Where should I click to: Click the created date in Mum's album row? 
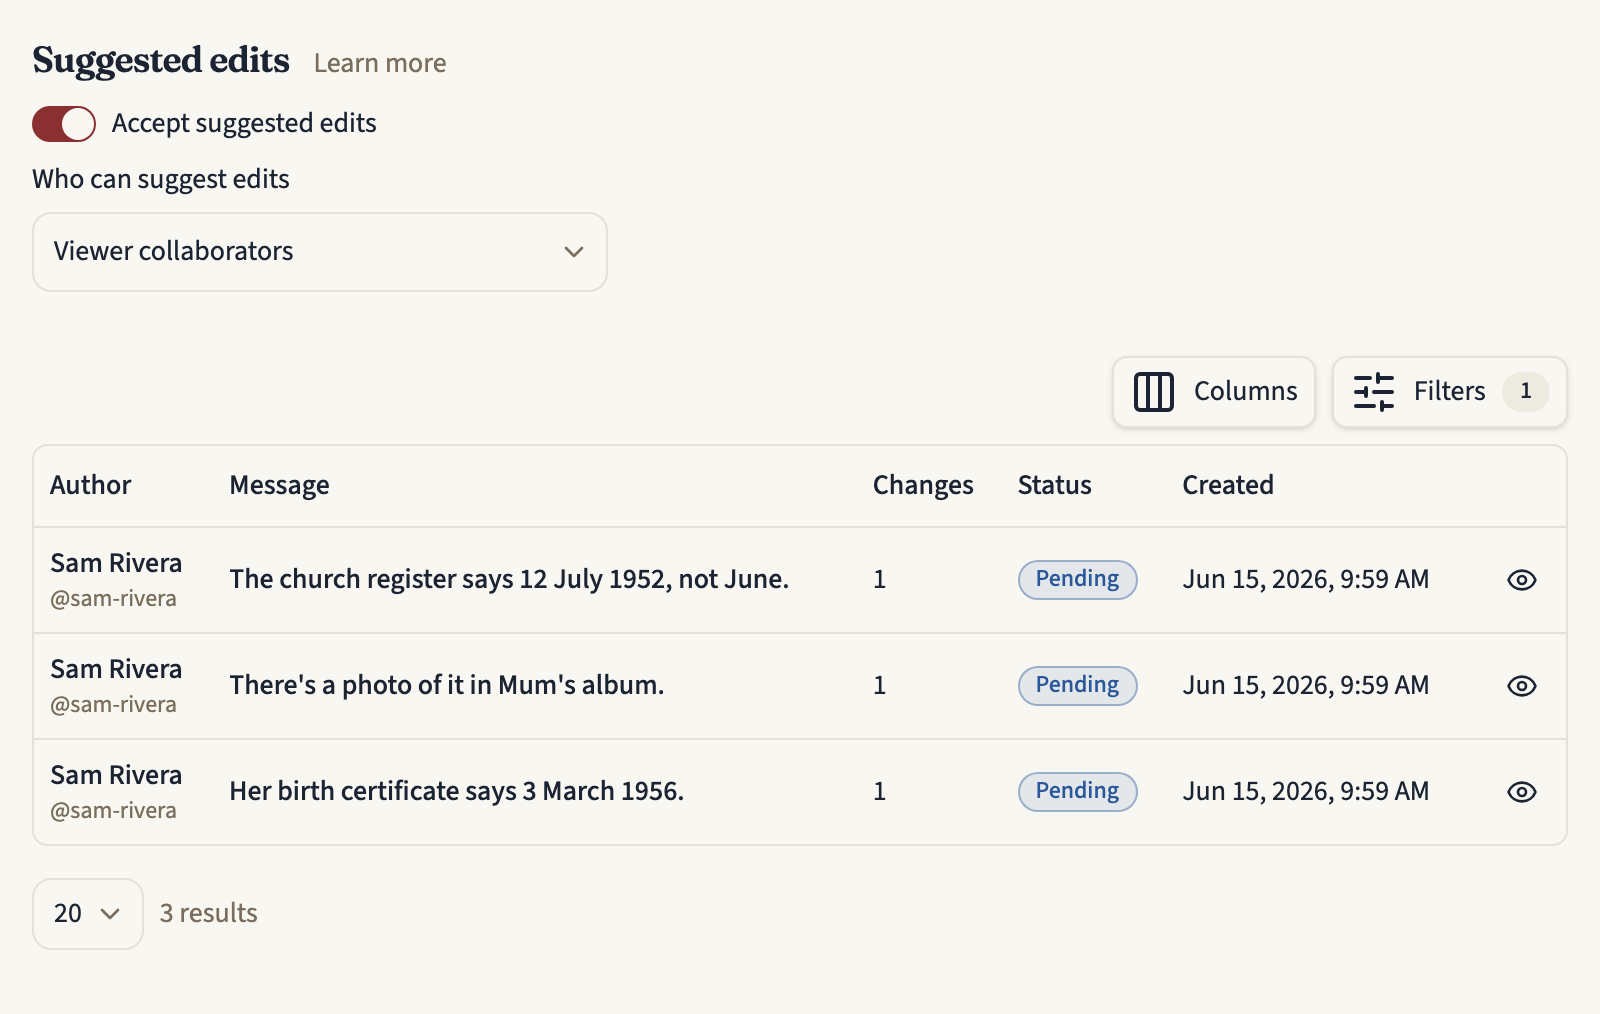pyautogui.click(x=1306, y=686)
